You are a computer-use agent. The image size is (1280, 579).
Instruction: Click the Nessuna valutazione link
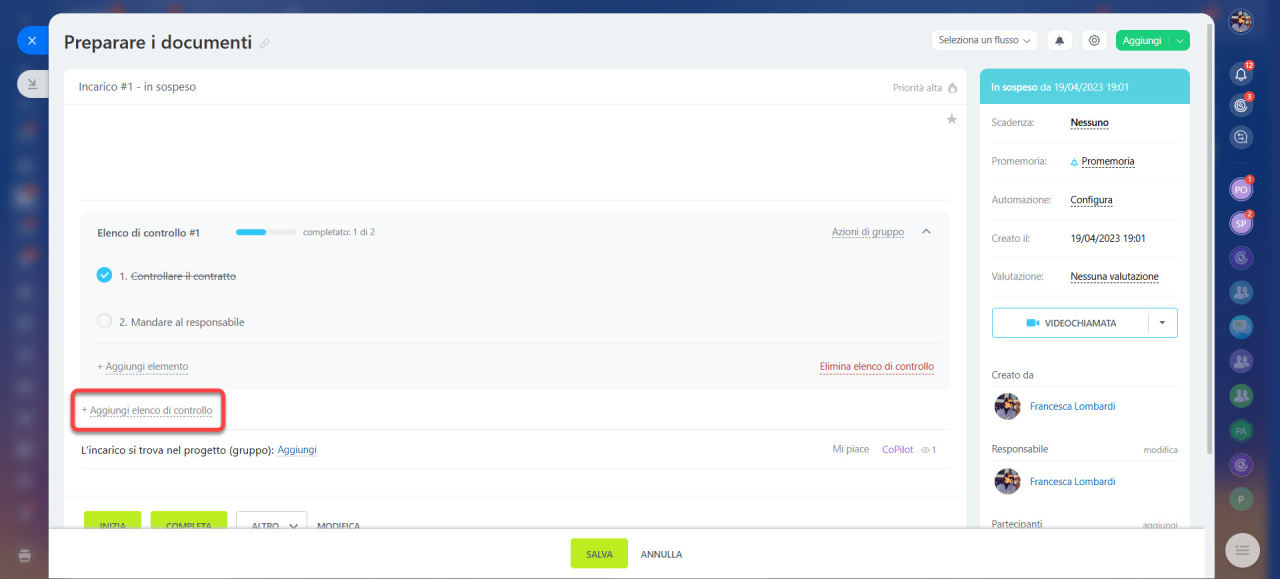(1114, 277)
